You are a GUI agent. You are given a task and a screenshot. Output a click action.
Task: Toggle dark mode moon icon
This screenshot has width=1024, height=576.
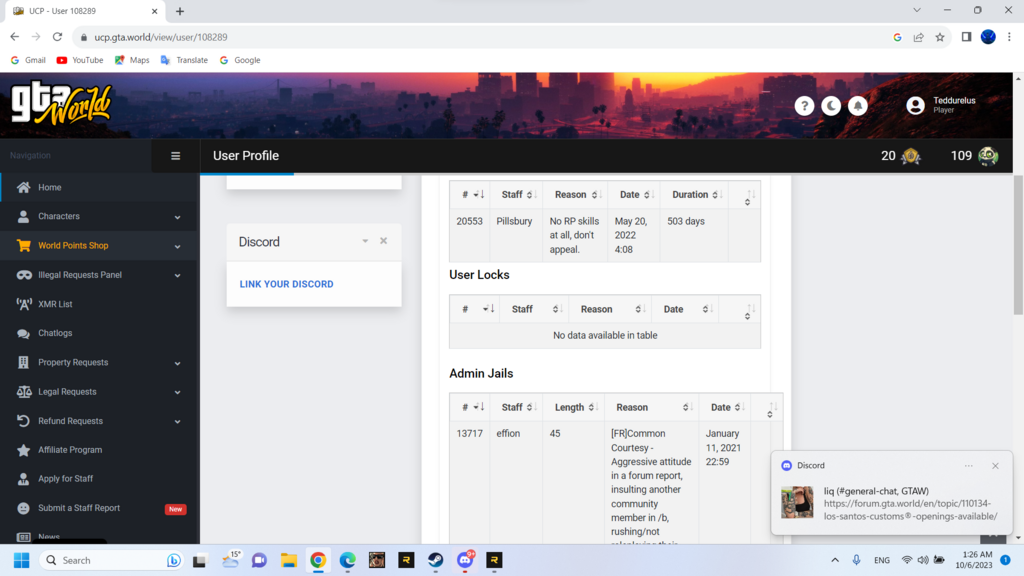[x=831, y=106]
